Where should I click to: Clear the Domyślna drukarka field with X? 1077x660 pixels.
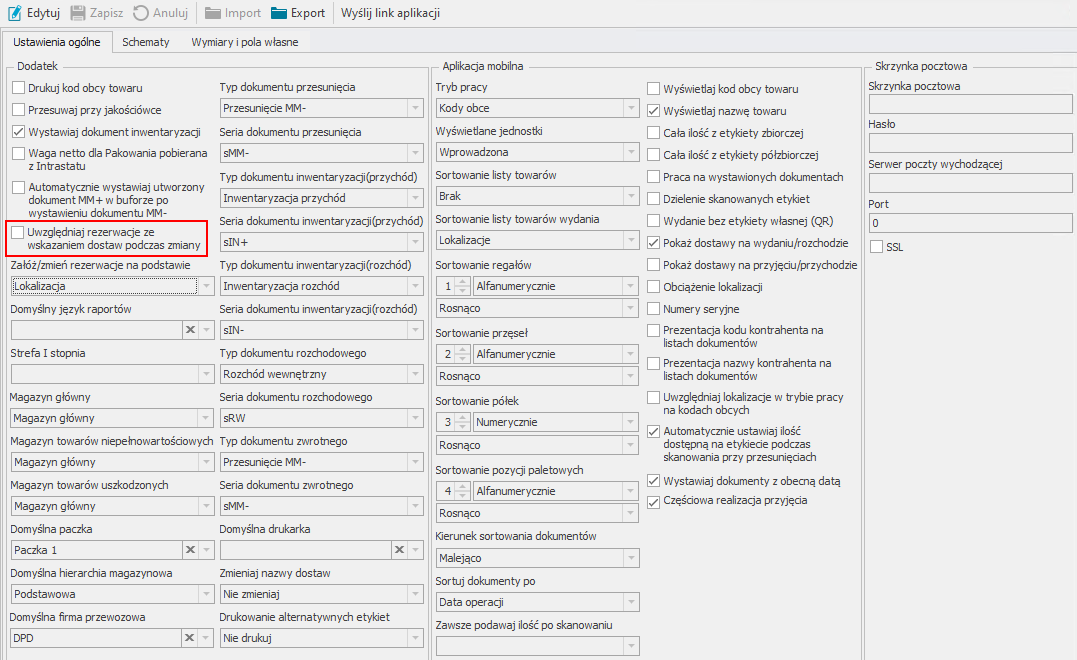[398, 549]
